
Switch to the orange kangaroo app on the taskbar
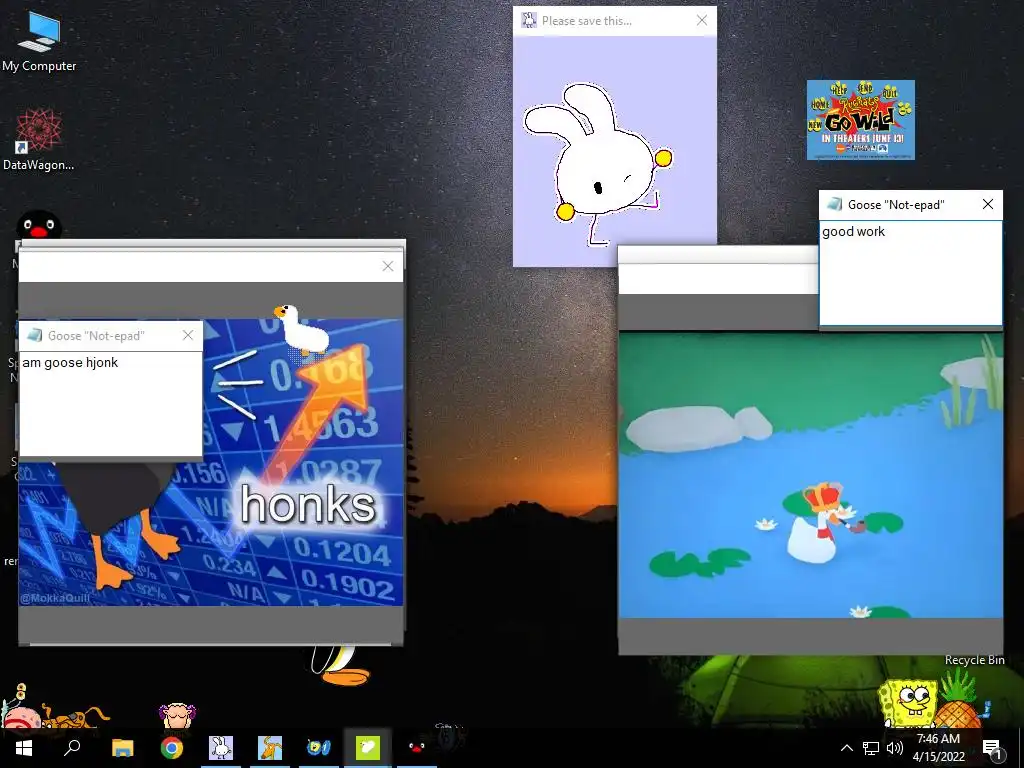coord(270,748)
